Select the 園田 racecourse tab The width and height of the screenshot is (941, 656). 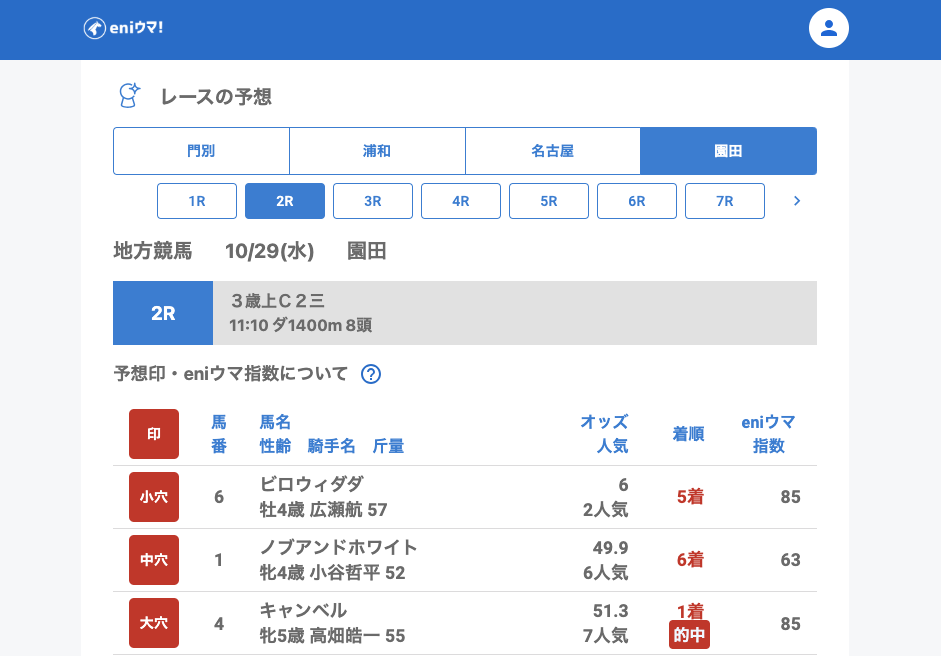(x=728, y=151)
